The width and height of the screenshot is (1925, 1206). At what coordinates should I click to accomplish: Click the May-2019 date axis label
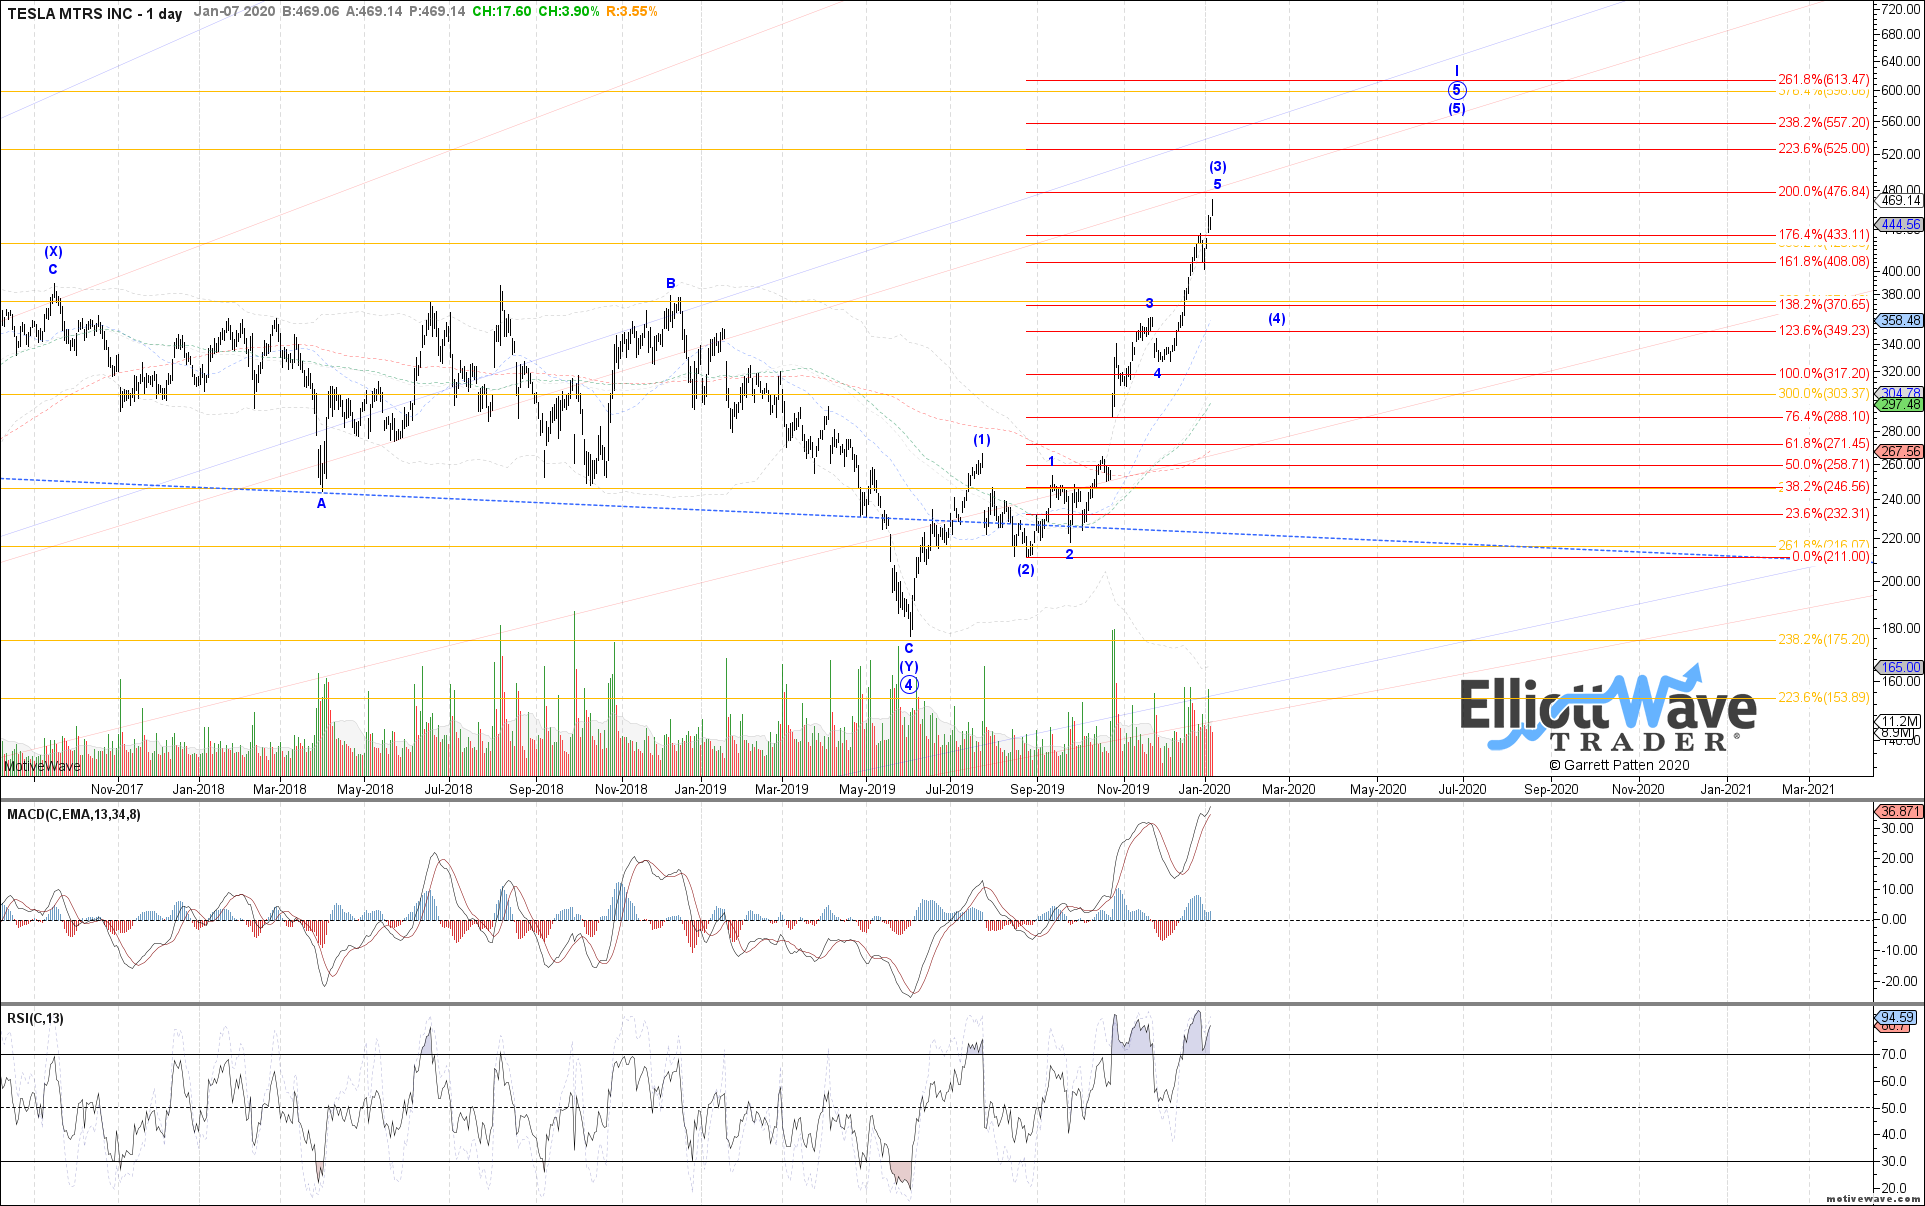(x=867, y=789)
